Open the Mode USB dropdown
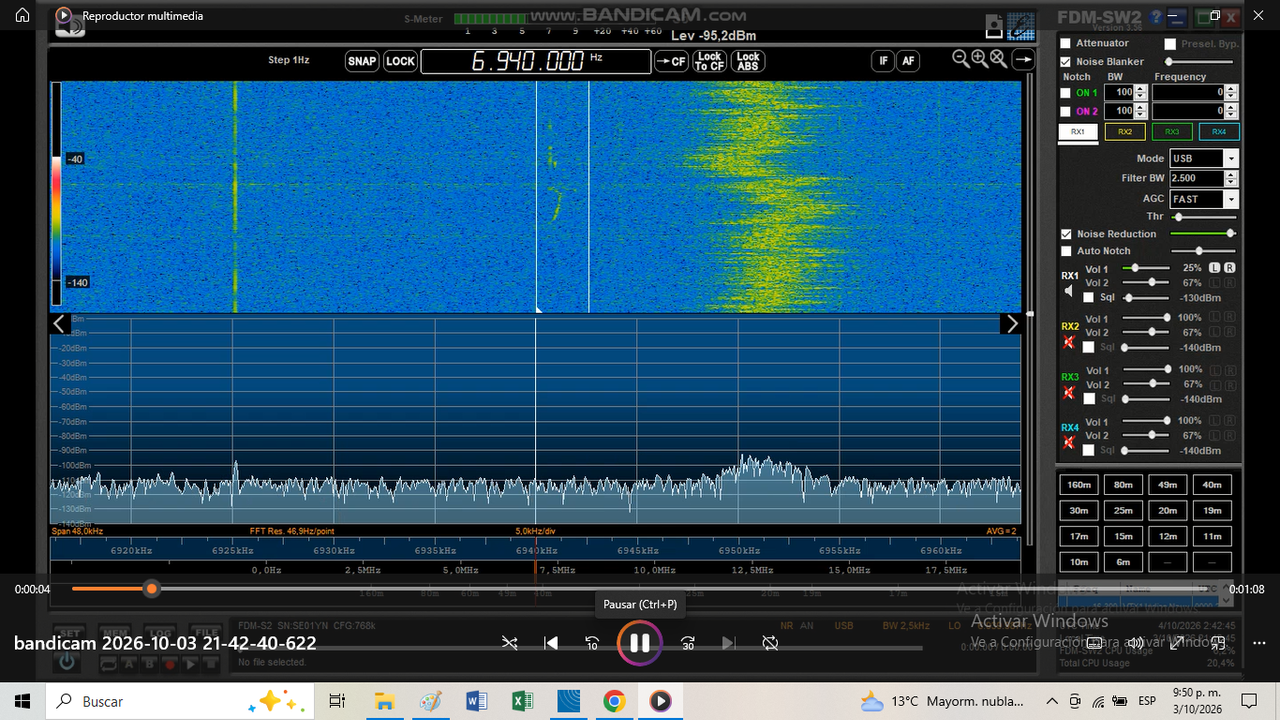 1231,158
